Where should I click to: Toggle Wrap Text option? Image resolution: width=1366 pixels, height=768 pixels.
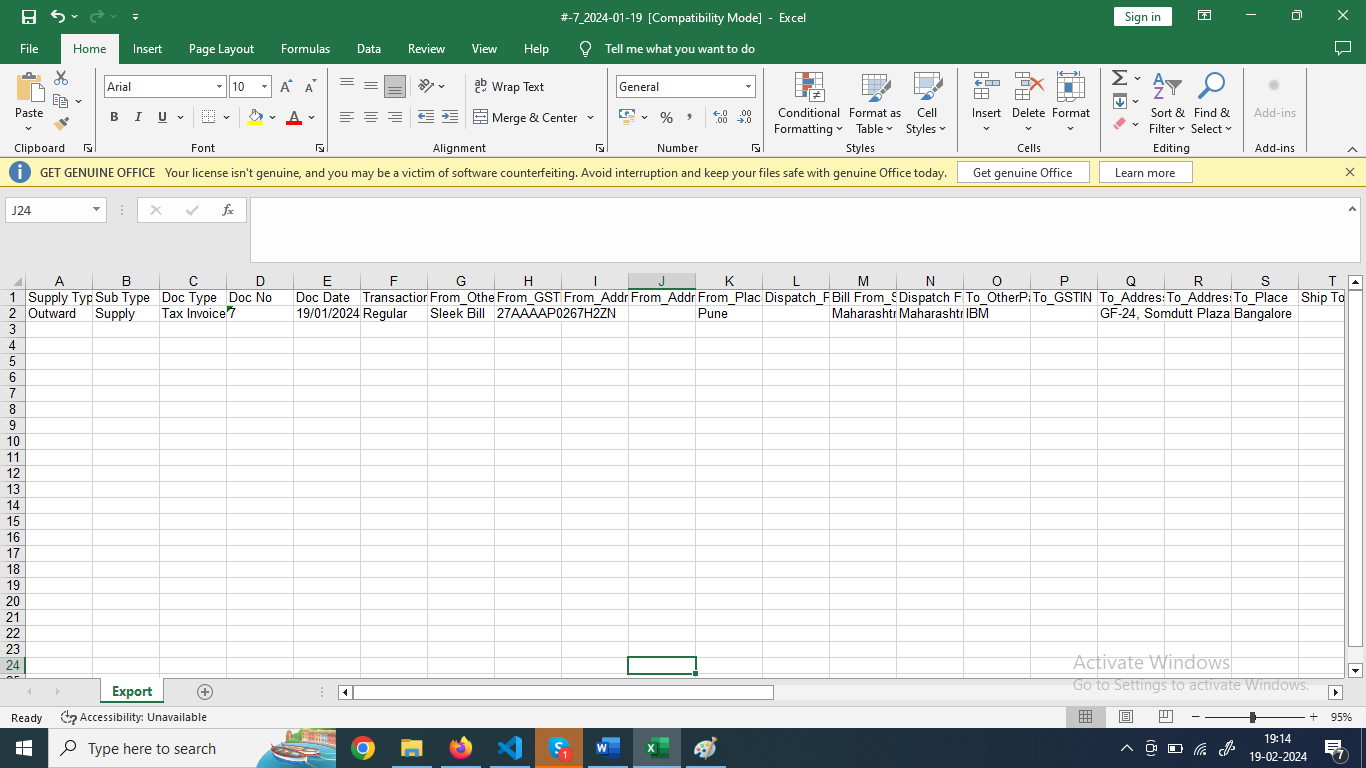point(509,87)
